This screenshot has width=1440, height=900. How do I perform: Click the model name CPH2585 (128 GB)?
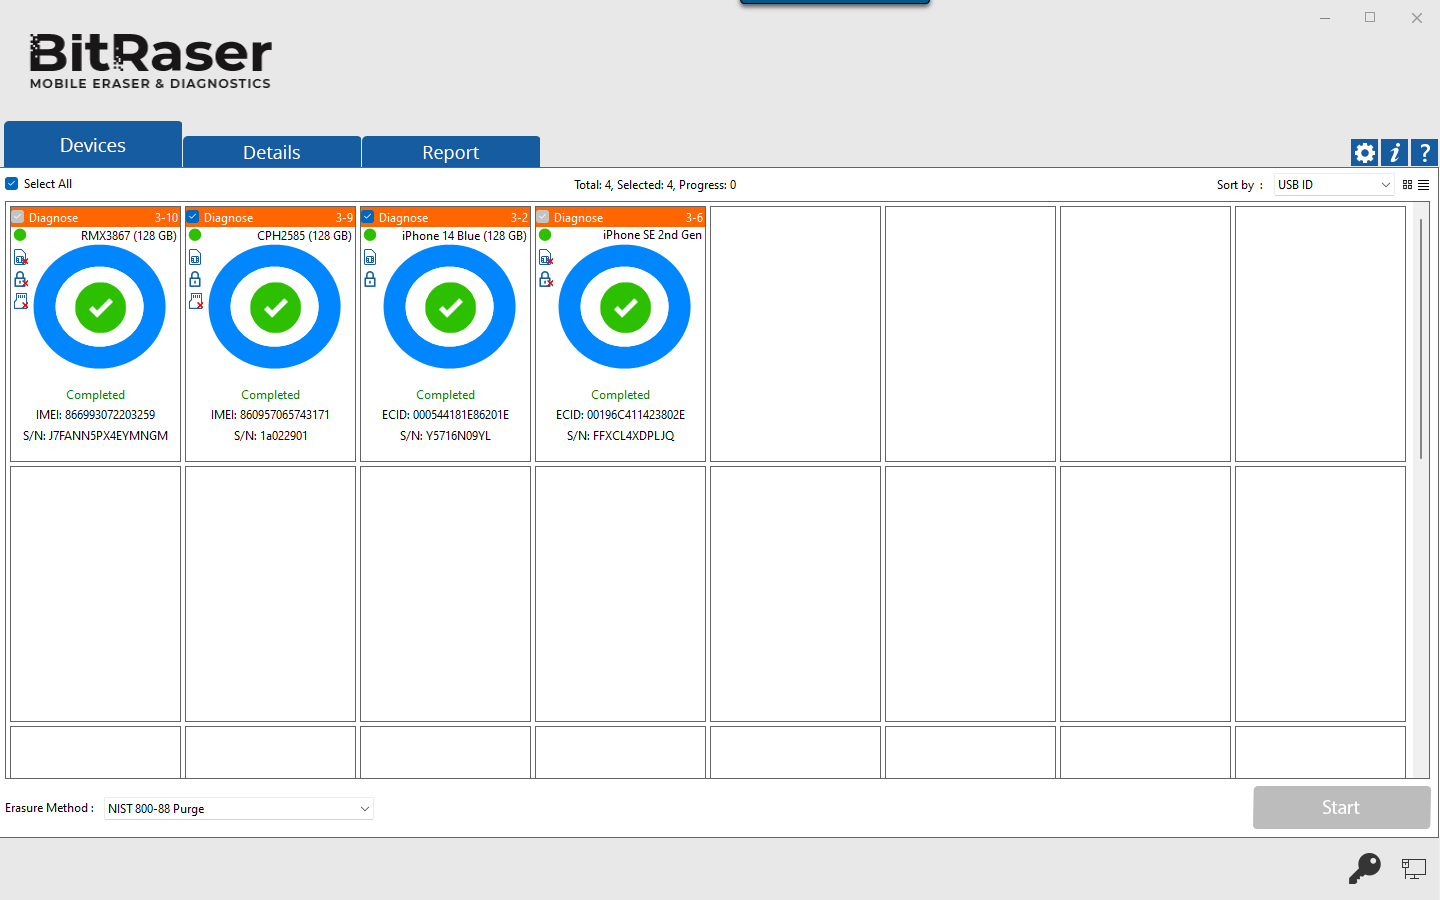point(304,236)
